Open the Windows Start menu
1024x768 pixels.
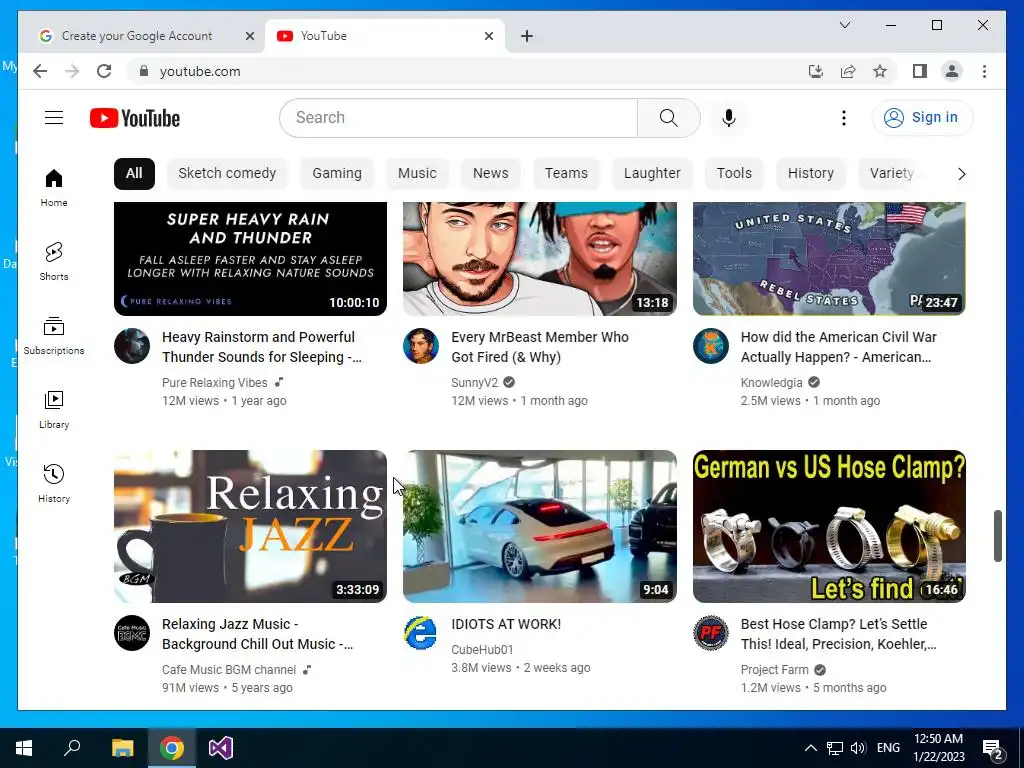[x=24, y=748]
